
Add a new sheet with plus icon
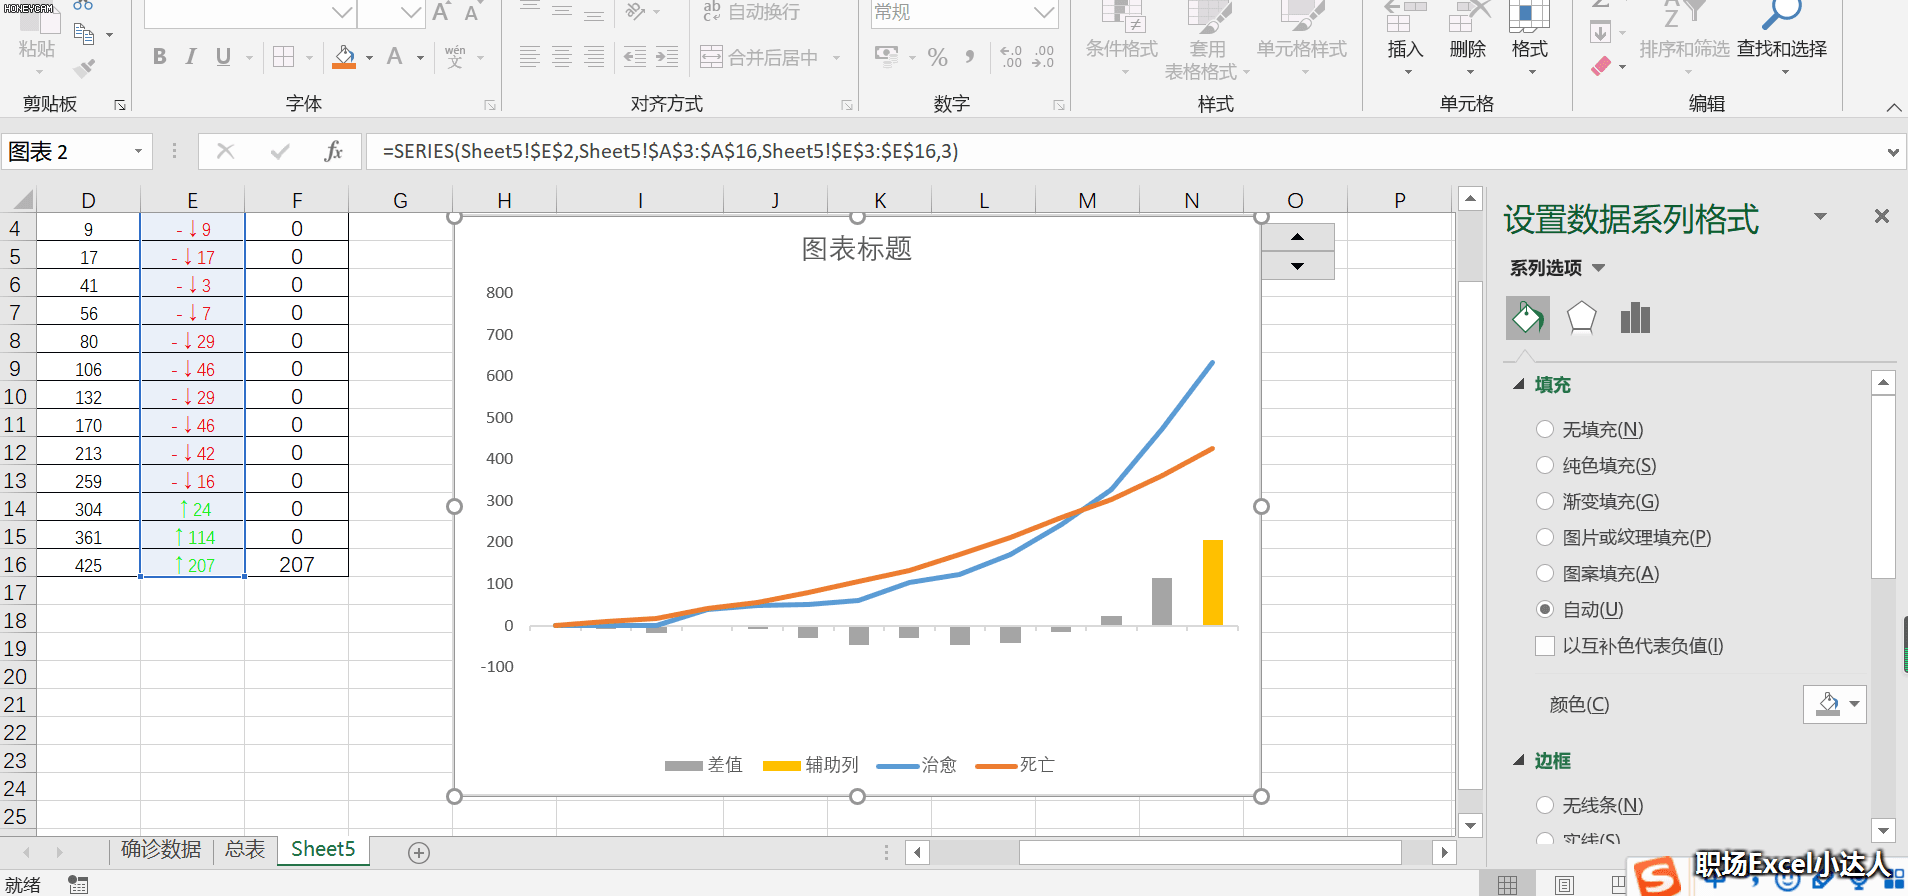click(x=419, y=853)
